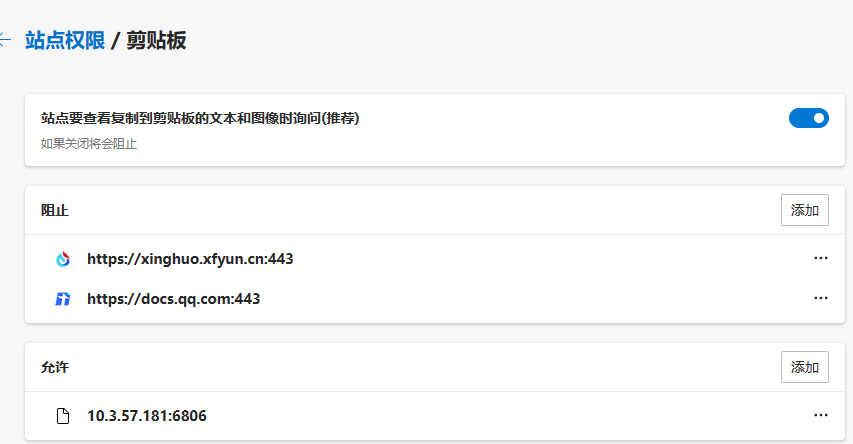Screen dimensions: 853x444
Task: Click 添加 in the 允许 section
Action: click(804, 367)
